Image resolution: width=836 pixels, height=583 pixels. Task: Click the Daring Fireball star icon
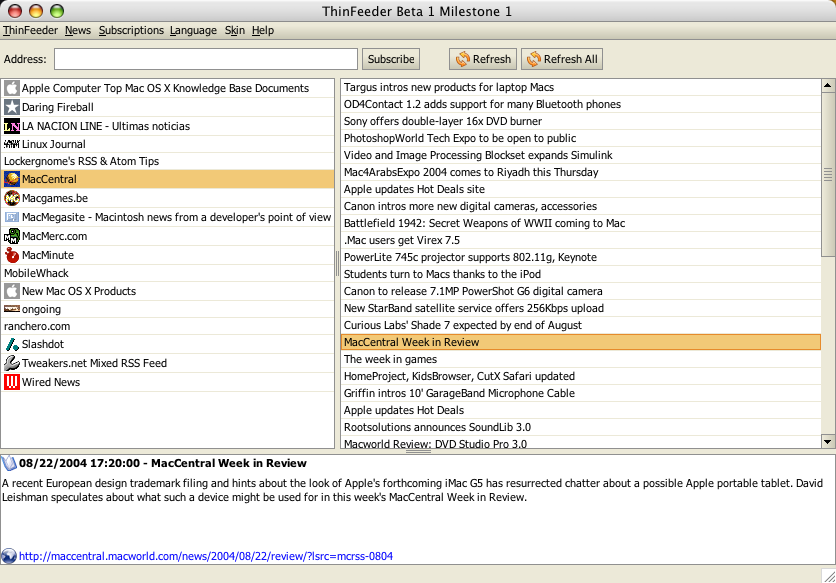pyautogui.click(x=12, y=107)
